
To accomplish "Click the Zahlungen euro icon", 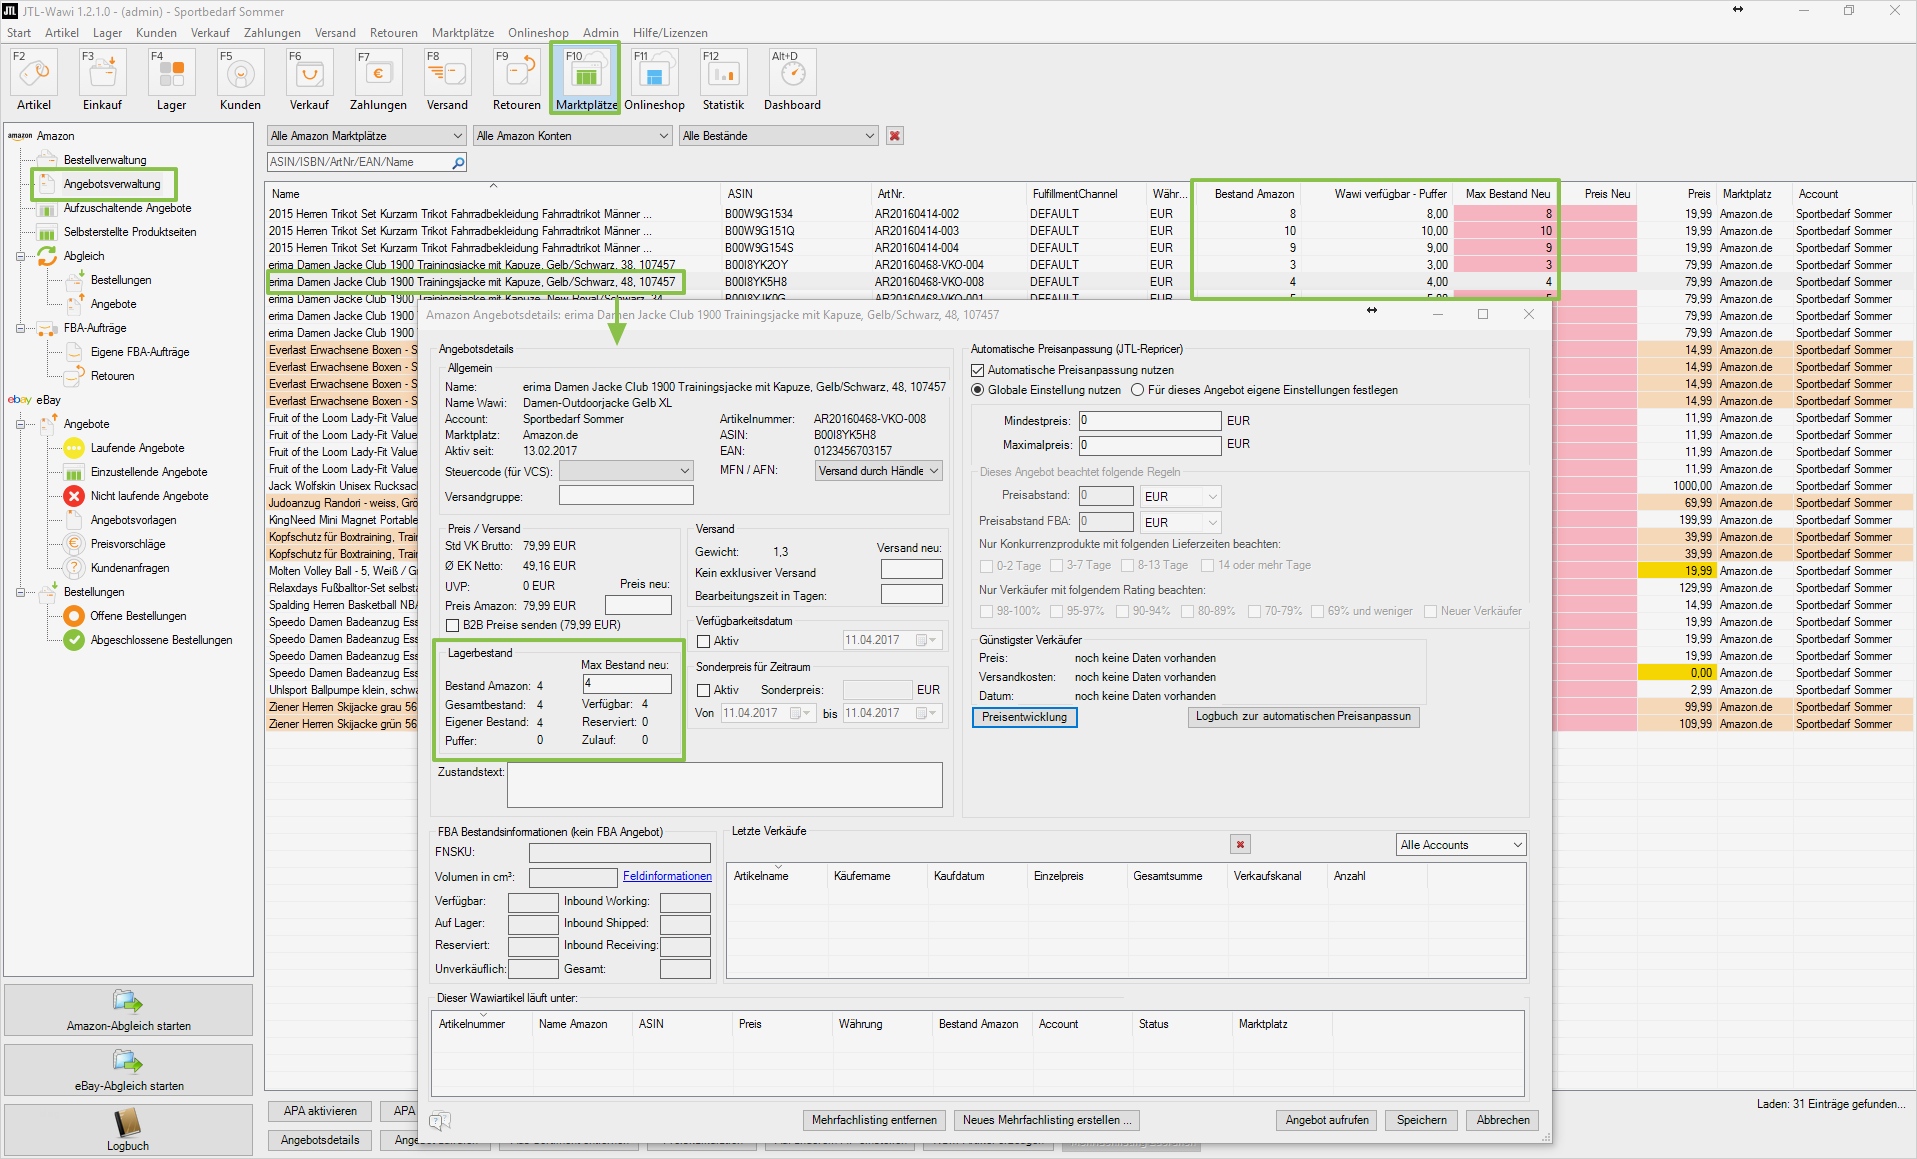I will click(378, 75).
